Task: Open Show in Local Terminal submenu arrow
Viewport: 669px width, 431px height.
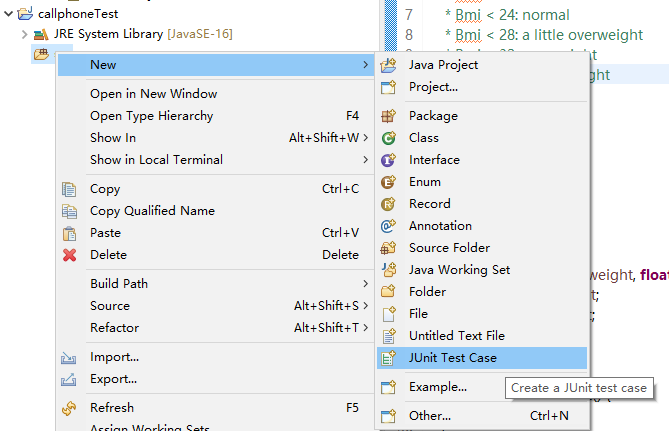Action: [366, 160]
